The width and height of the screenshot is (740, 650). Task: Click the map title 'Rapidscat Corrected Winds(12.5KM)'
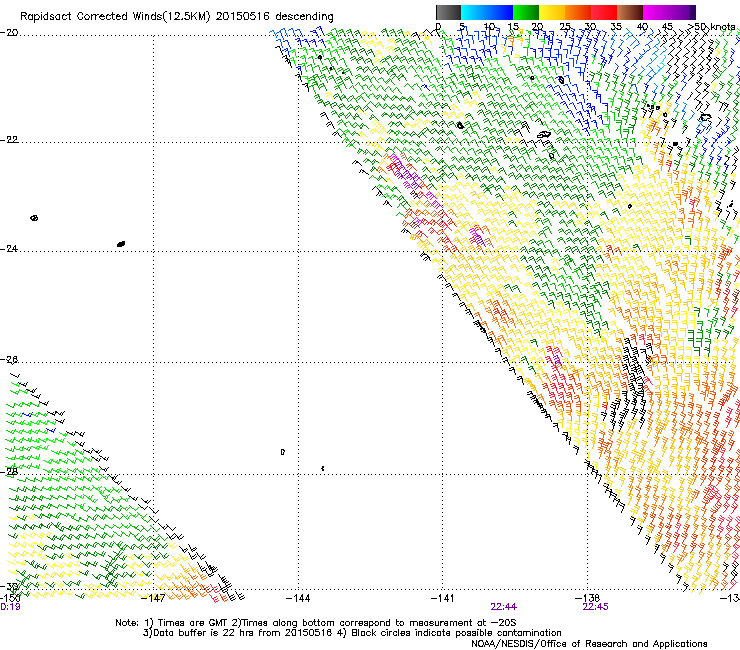point(115,17)
